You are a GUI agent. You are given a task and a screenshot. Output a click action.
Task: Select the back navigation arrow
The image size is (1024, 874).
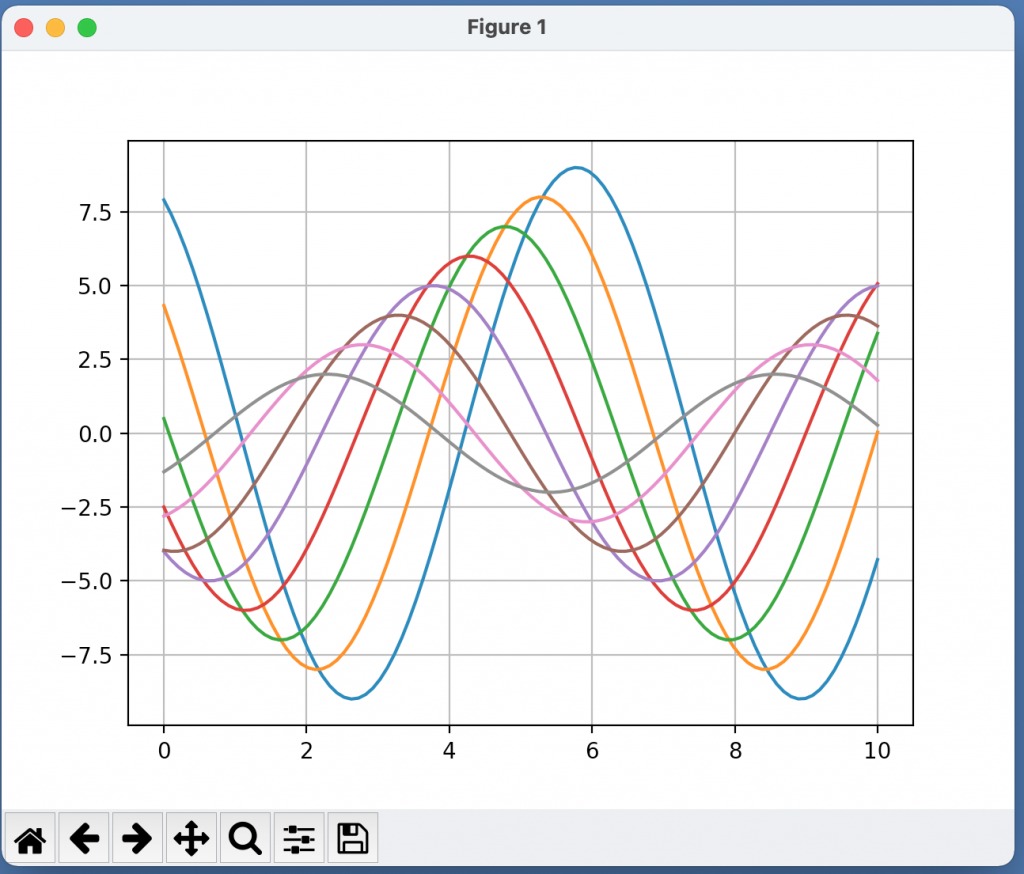pyautogui.click(x=84, y=838)
